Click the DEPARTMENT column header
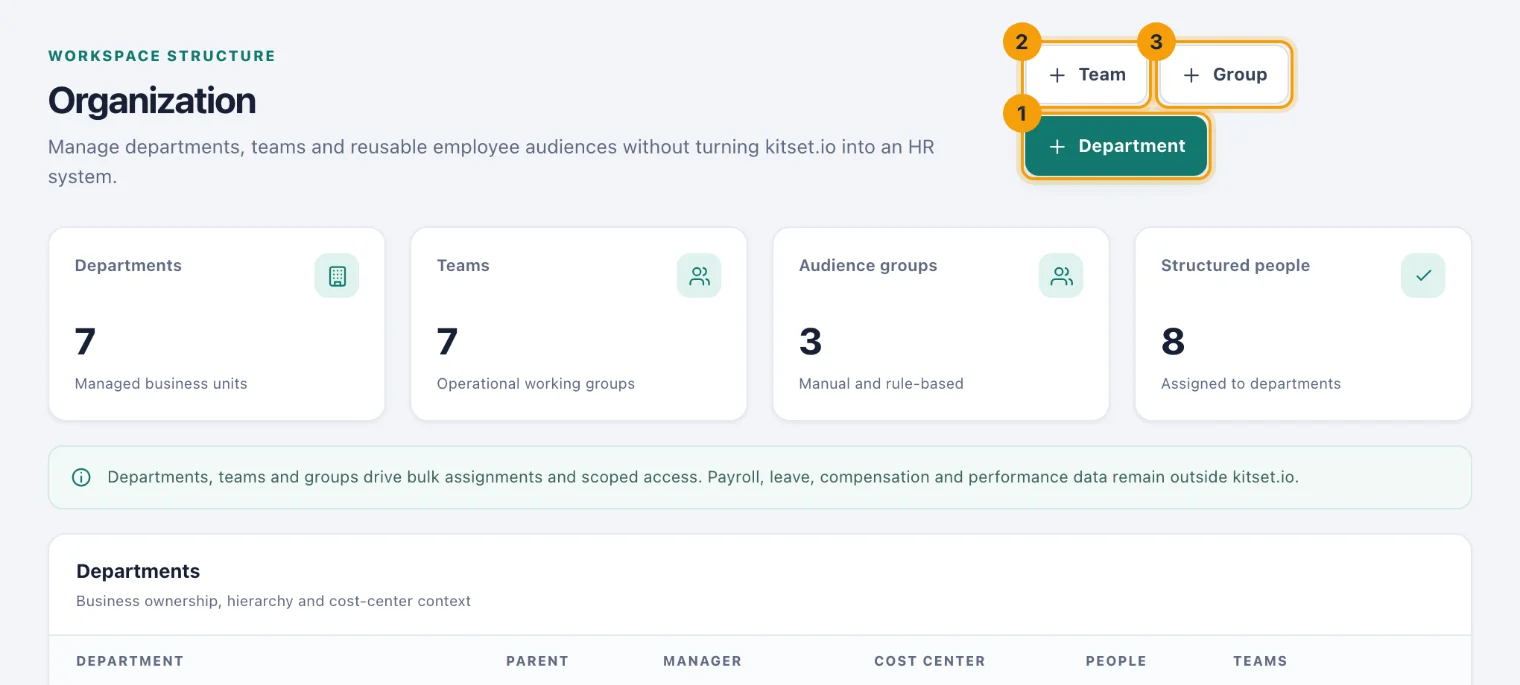This screenshot has height=685, width=1520. [x=130, y=661]
